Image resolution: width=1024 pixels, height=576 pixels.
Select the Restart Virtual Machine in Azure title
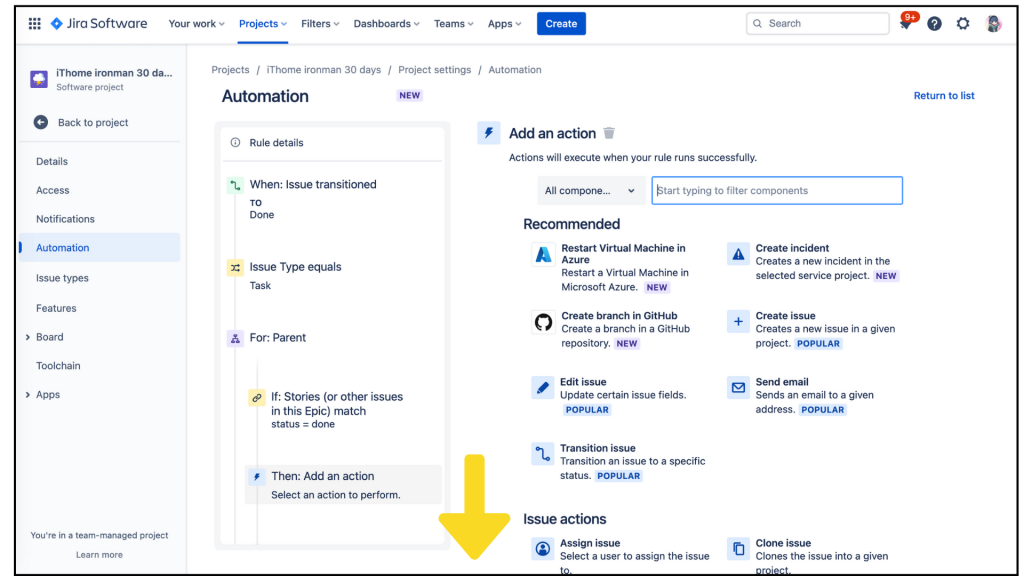point(624,254)
